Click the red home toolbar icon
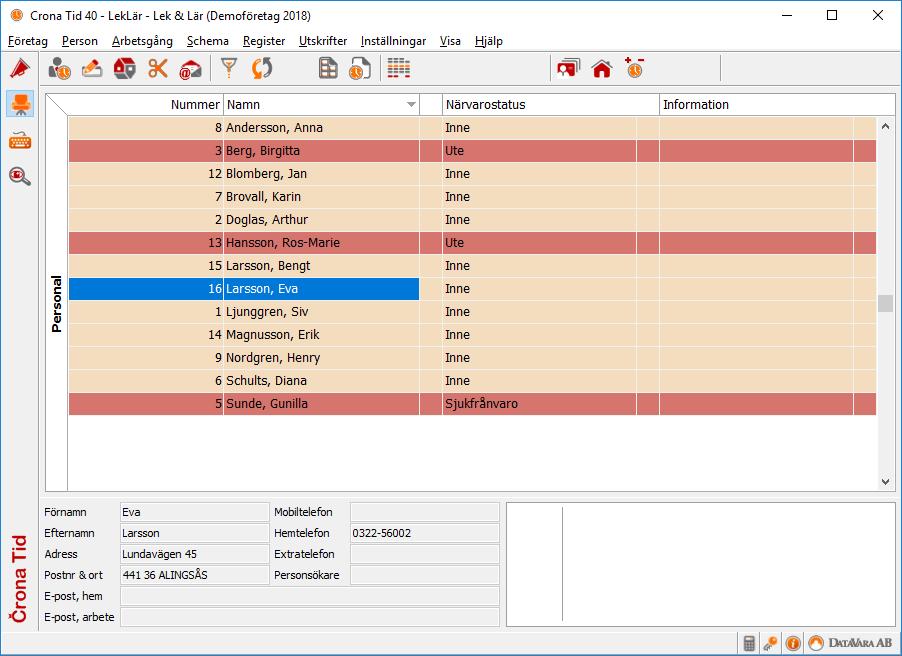Screen dimensions: 902x656 click(x=602, y=68)
